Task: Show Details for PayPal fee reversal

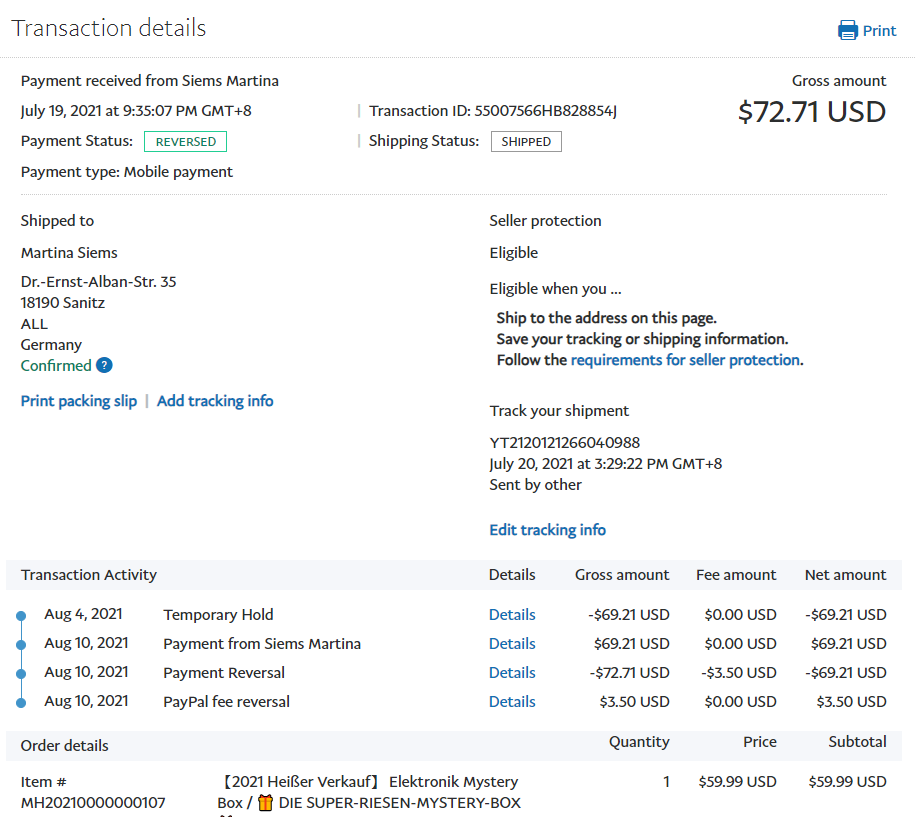Action: pyautogui.click(x=512, y=702)
